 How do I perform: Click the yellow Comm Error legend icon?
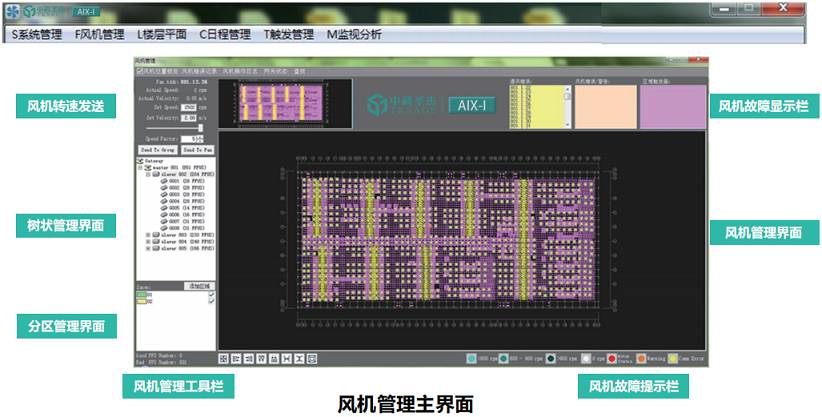pos(673,357)
